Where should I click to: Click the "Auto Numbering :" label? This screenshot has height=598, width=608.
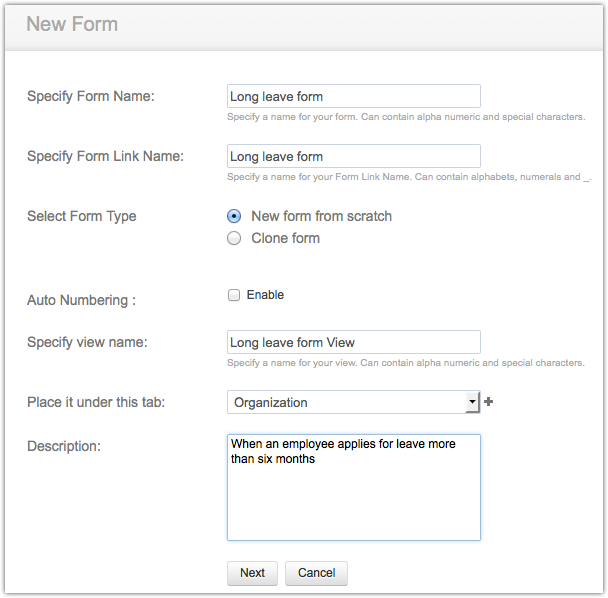click(81, 299)
